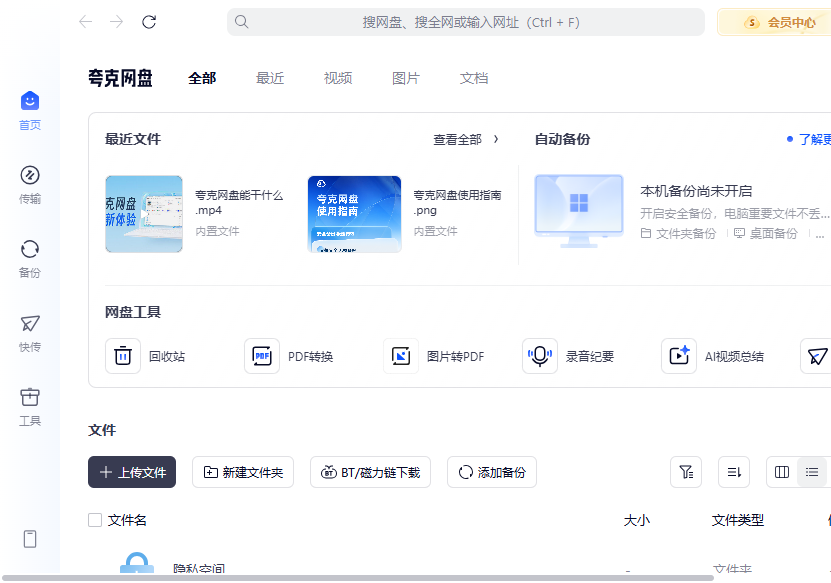Open the sort order icon

click(x=734, y=472)
